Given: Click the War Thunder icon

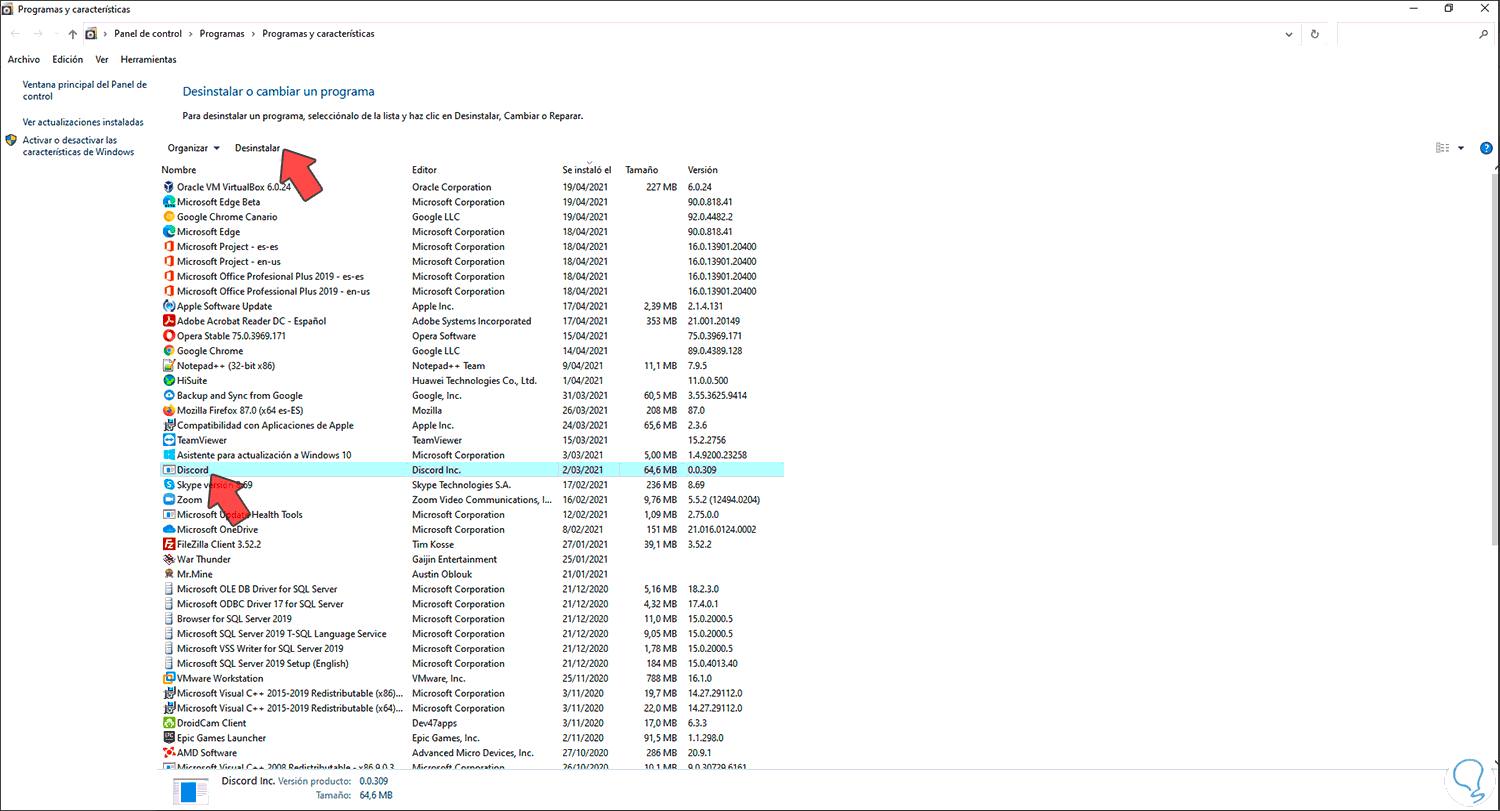Looking at the screenshot, I should [x=168, y=559].
